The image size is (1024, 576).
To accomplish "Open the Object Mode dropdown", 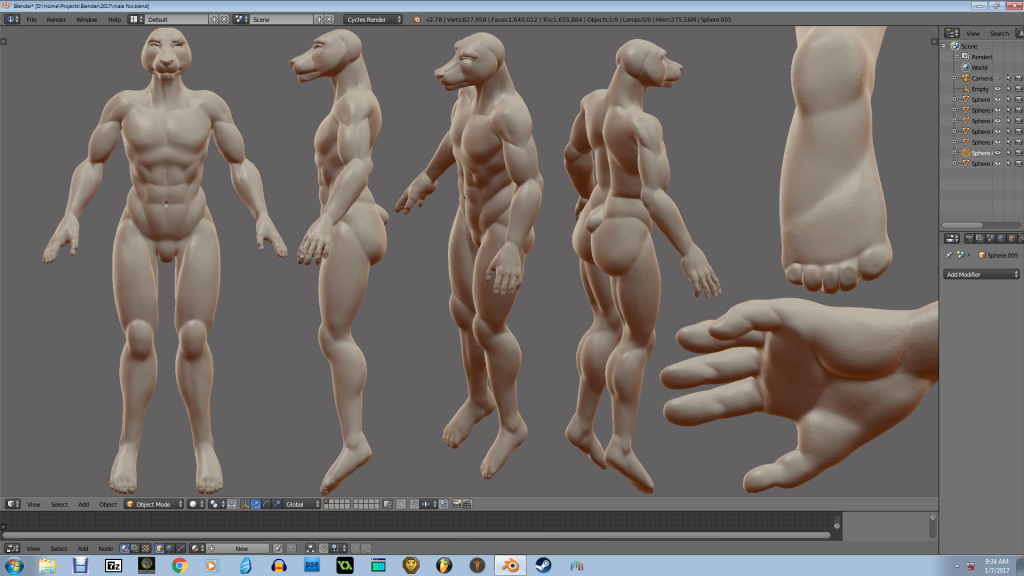I will pos(153,504).
